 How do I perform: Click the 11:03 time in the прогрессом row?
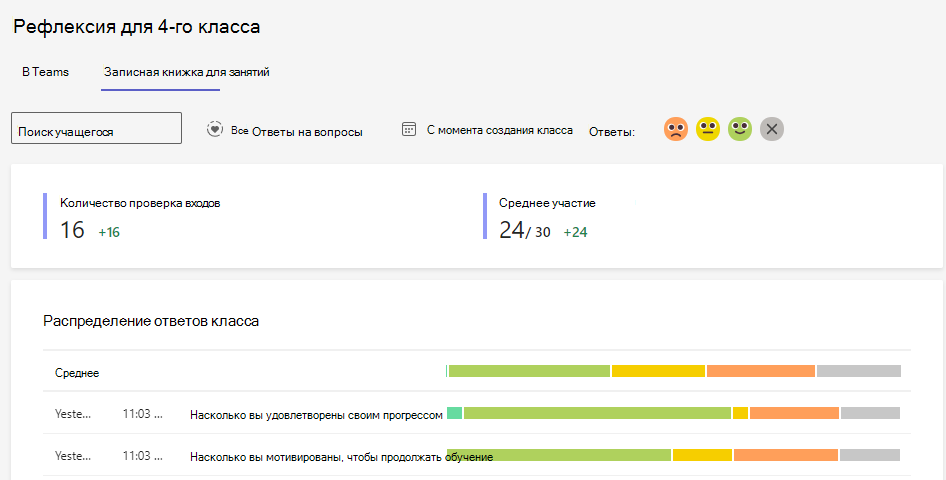click(142, 414)
